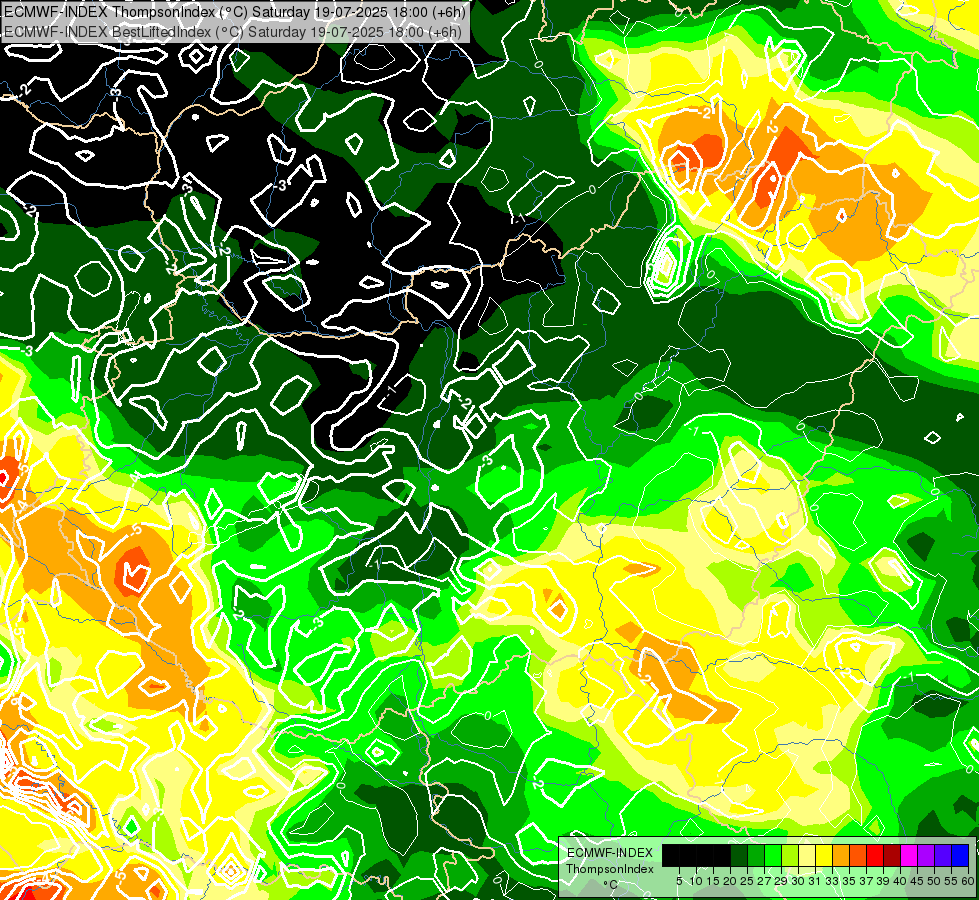
Task: Click the ThompsonIndex label in the legend box
Action: 609,869
